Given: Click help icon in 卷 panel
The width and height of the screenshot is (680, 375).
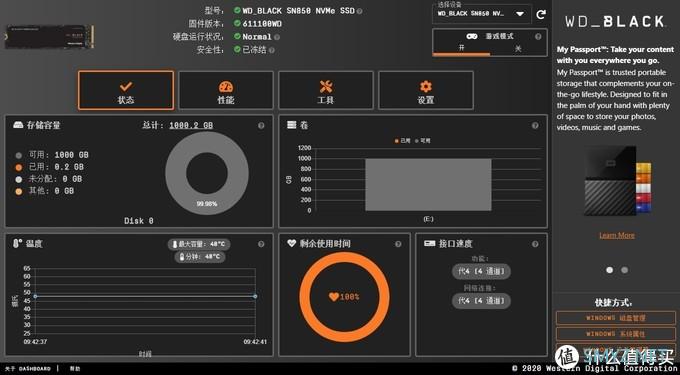Looking at the screenshot, I should click(x=535, y=125).
